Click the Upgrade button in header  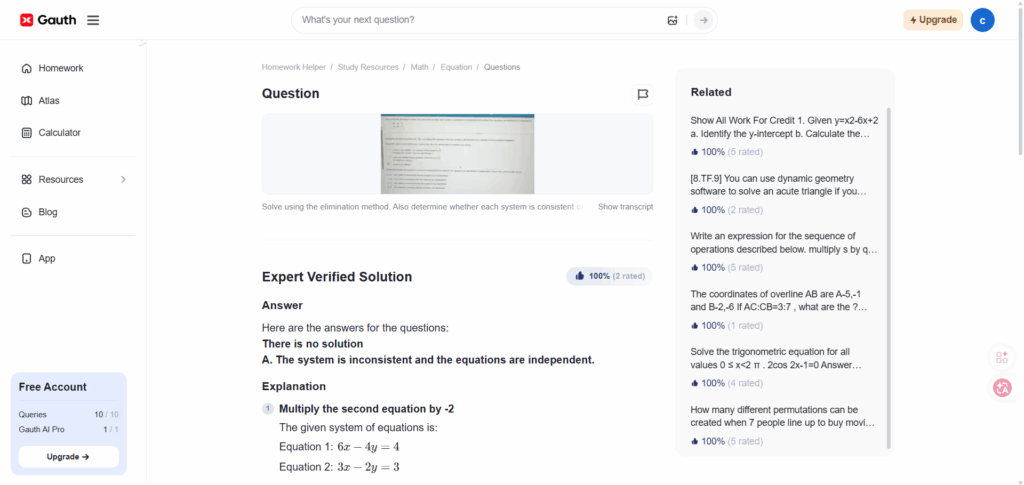point(933,20)
